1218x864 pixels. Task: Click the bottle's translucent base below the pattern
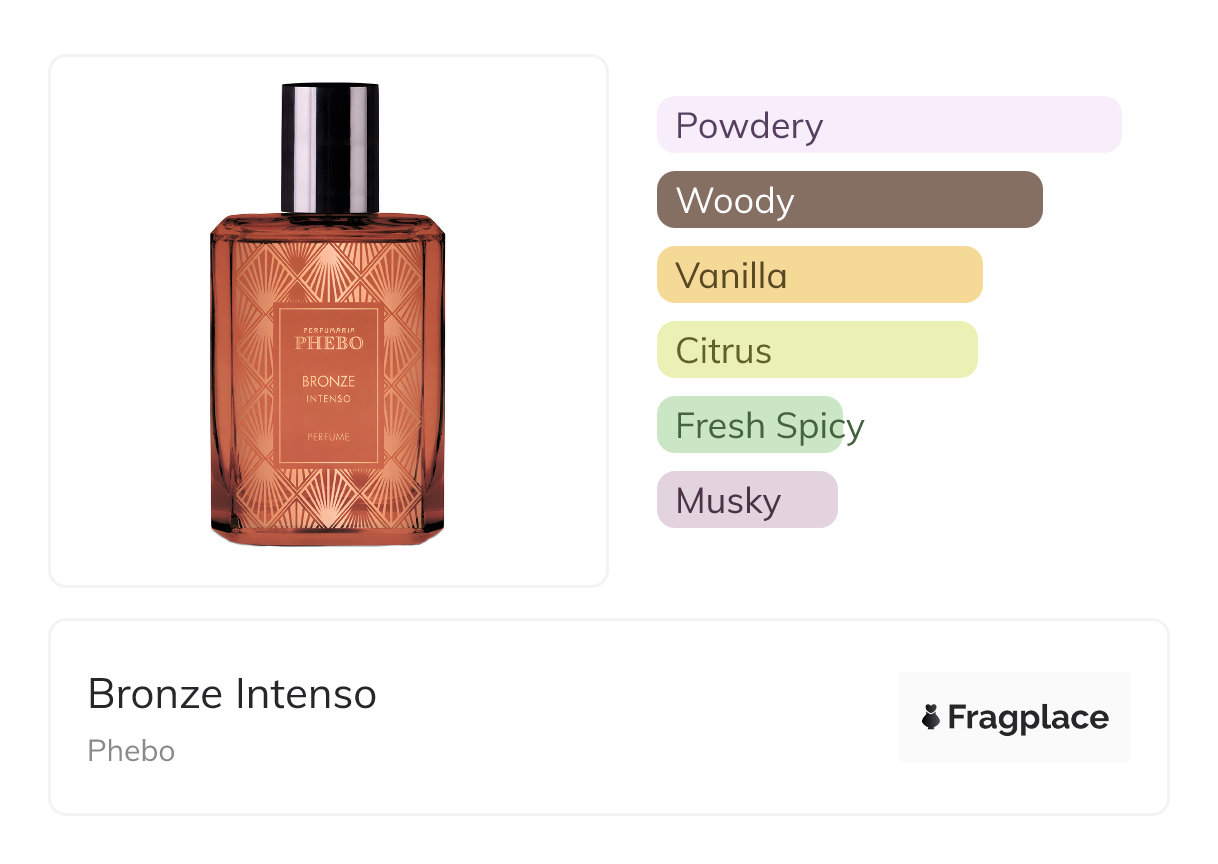328,535
